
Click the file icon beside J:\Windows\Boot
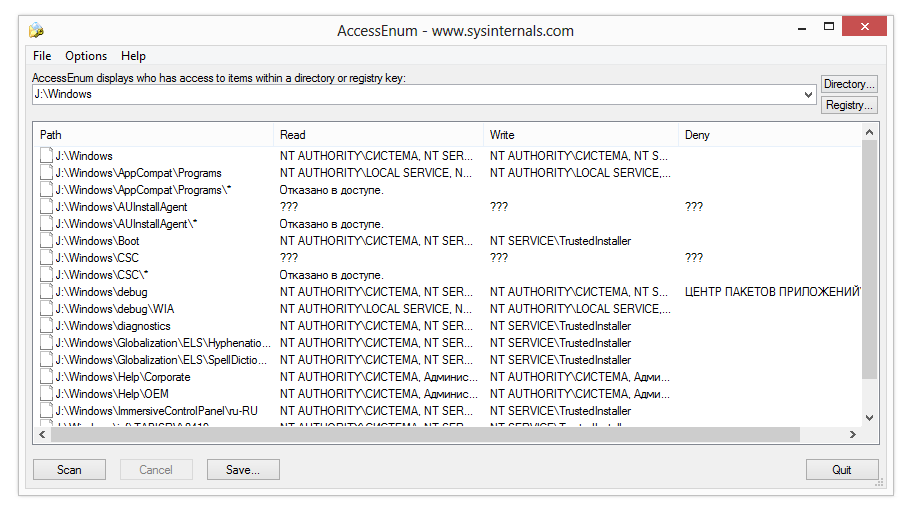pyautogui.click(x=46, y=241)
